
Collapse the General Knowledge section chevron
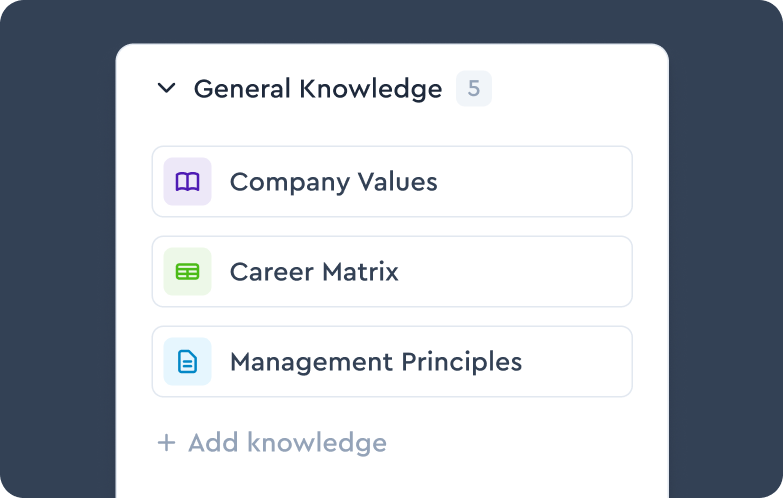(166, 89)
